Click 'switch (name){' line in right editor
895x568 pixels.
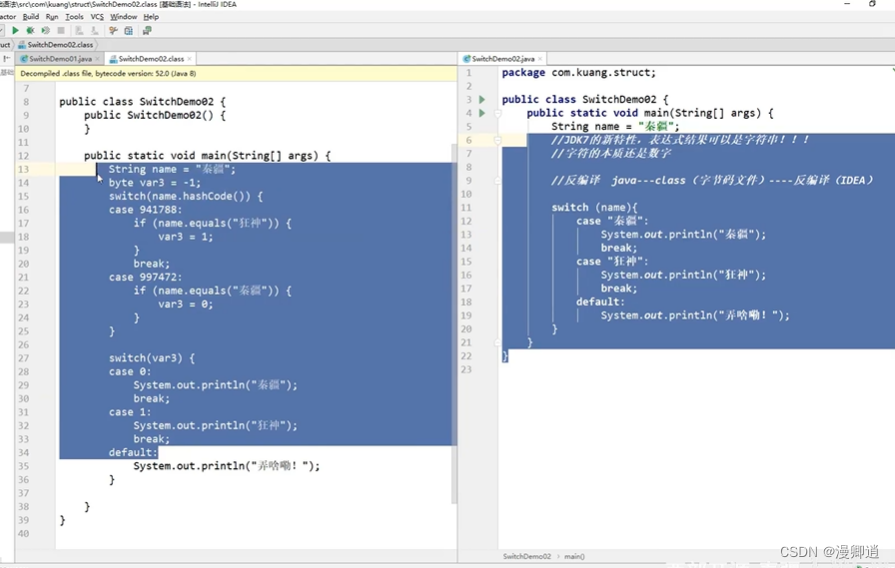(x=594, y=207)
